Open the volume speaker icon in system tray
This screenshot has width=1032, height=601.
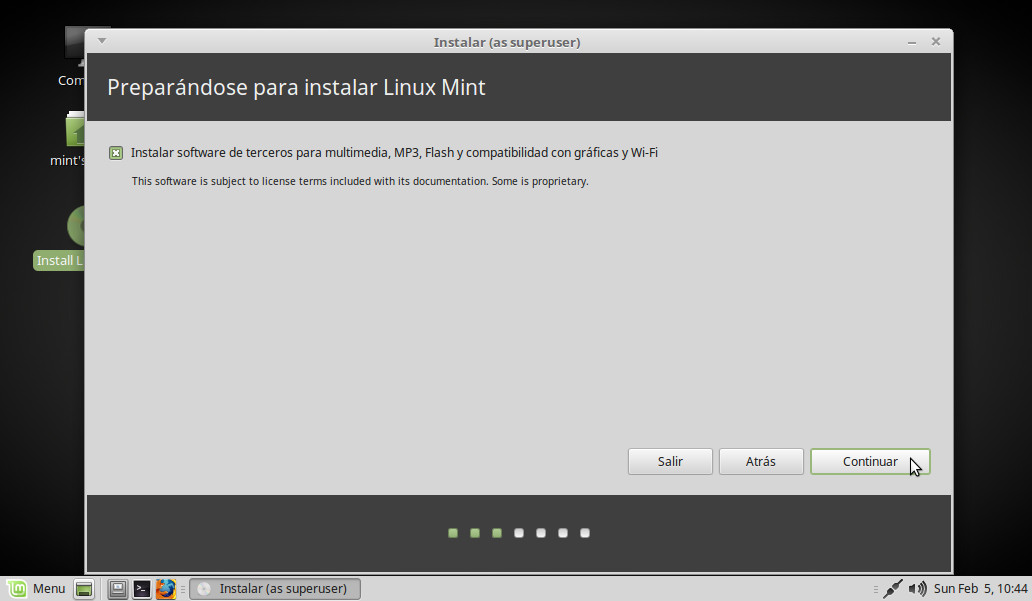coord(918,588)
